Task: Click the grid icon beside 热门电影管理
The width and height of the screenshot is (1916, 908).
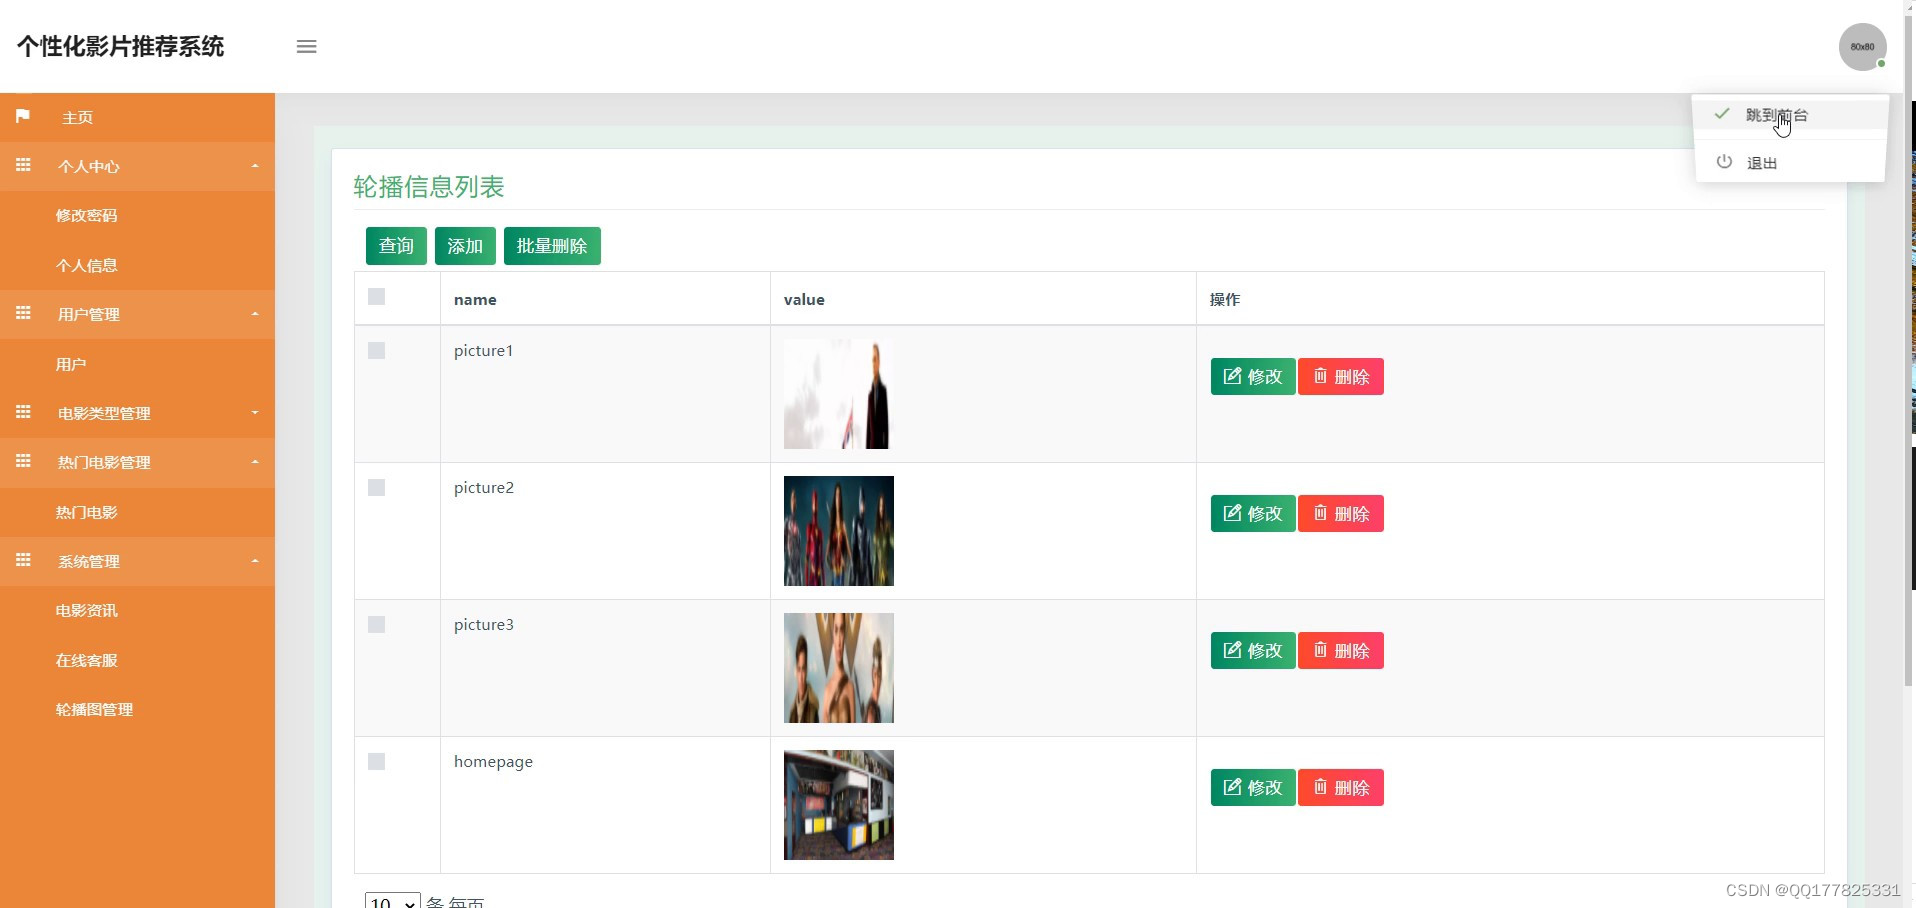Action: click(x=23, y=461)
